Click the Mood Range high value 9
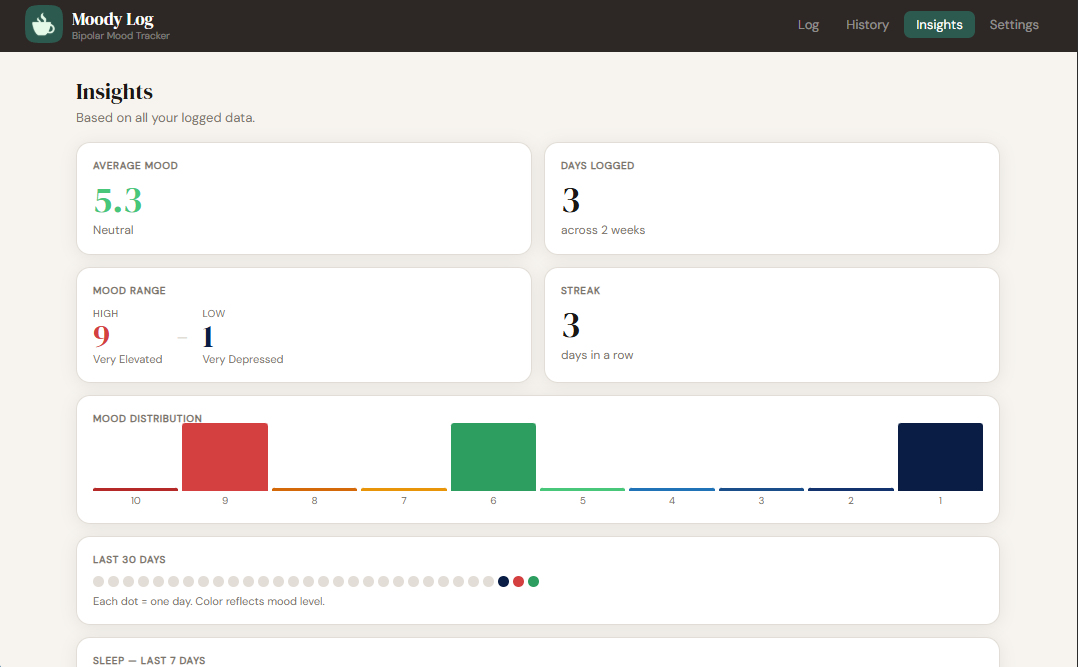The height and width of the screenshot is (667, 1078). pos(101,336)
